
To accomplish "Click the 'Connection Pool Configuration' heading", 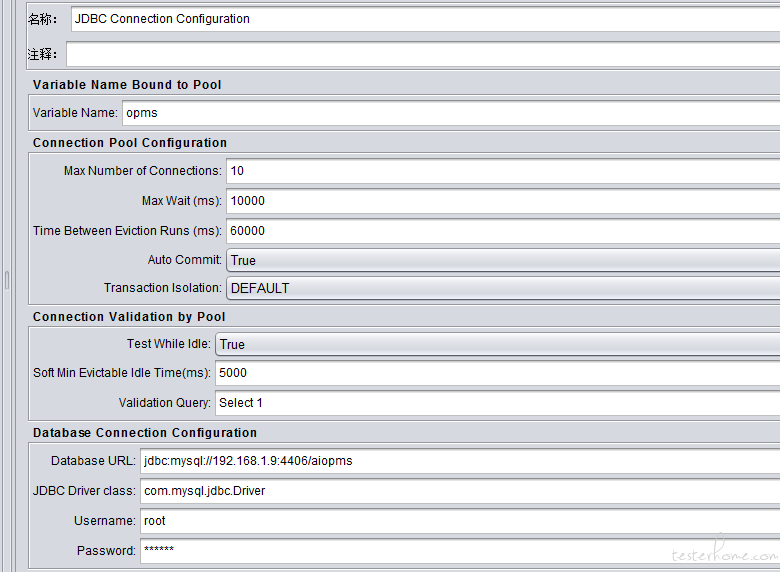I will 130,143.
